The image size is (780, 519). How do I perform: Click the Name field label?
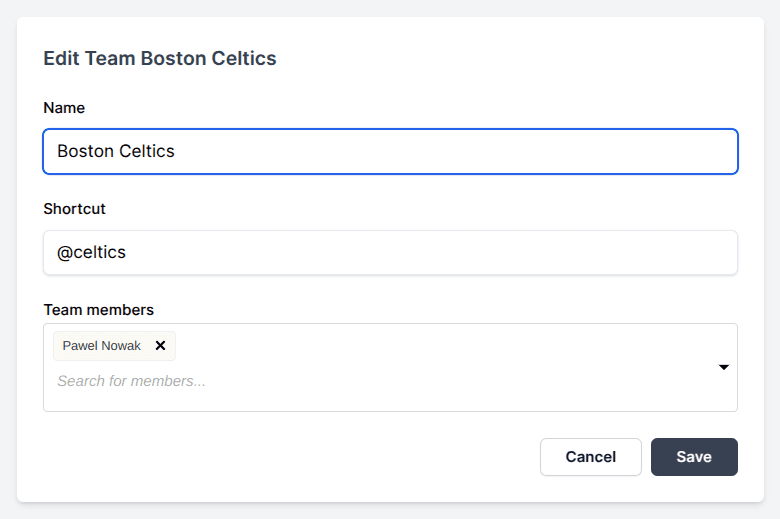pos(64,108)
